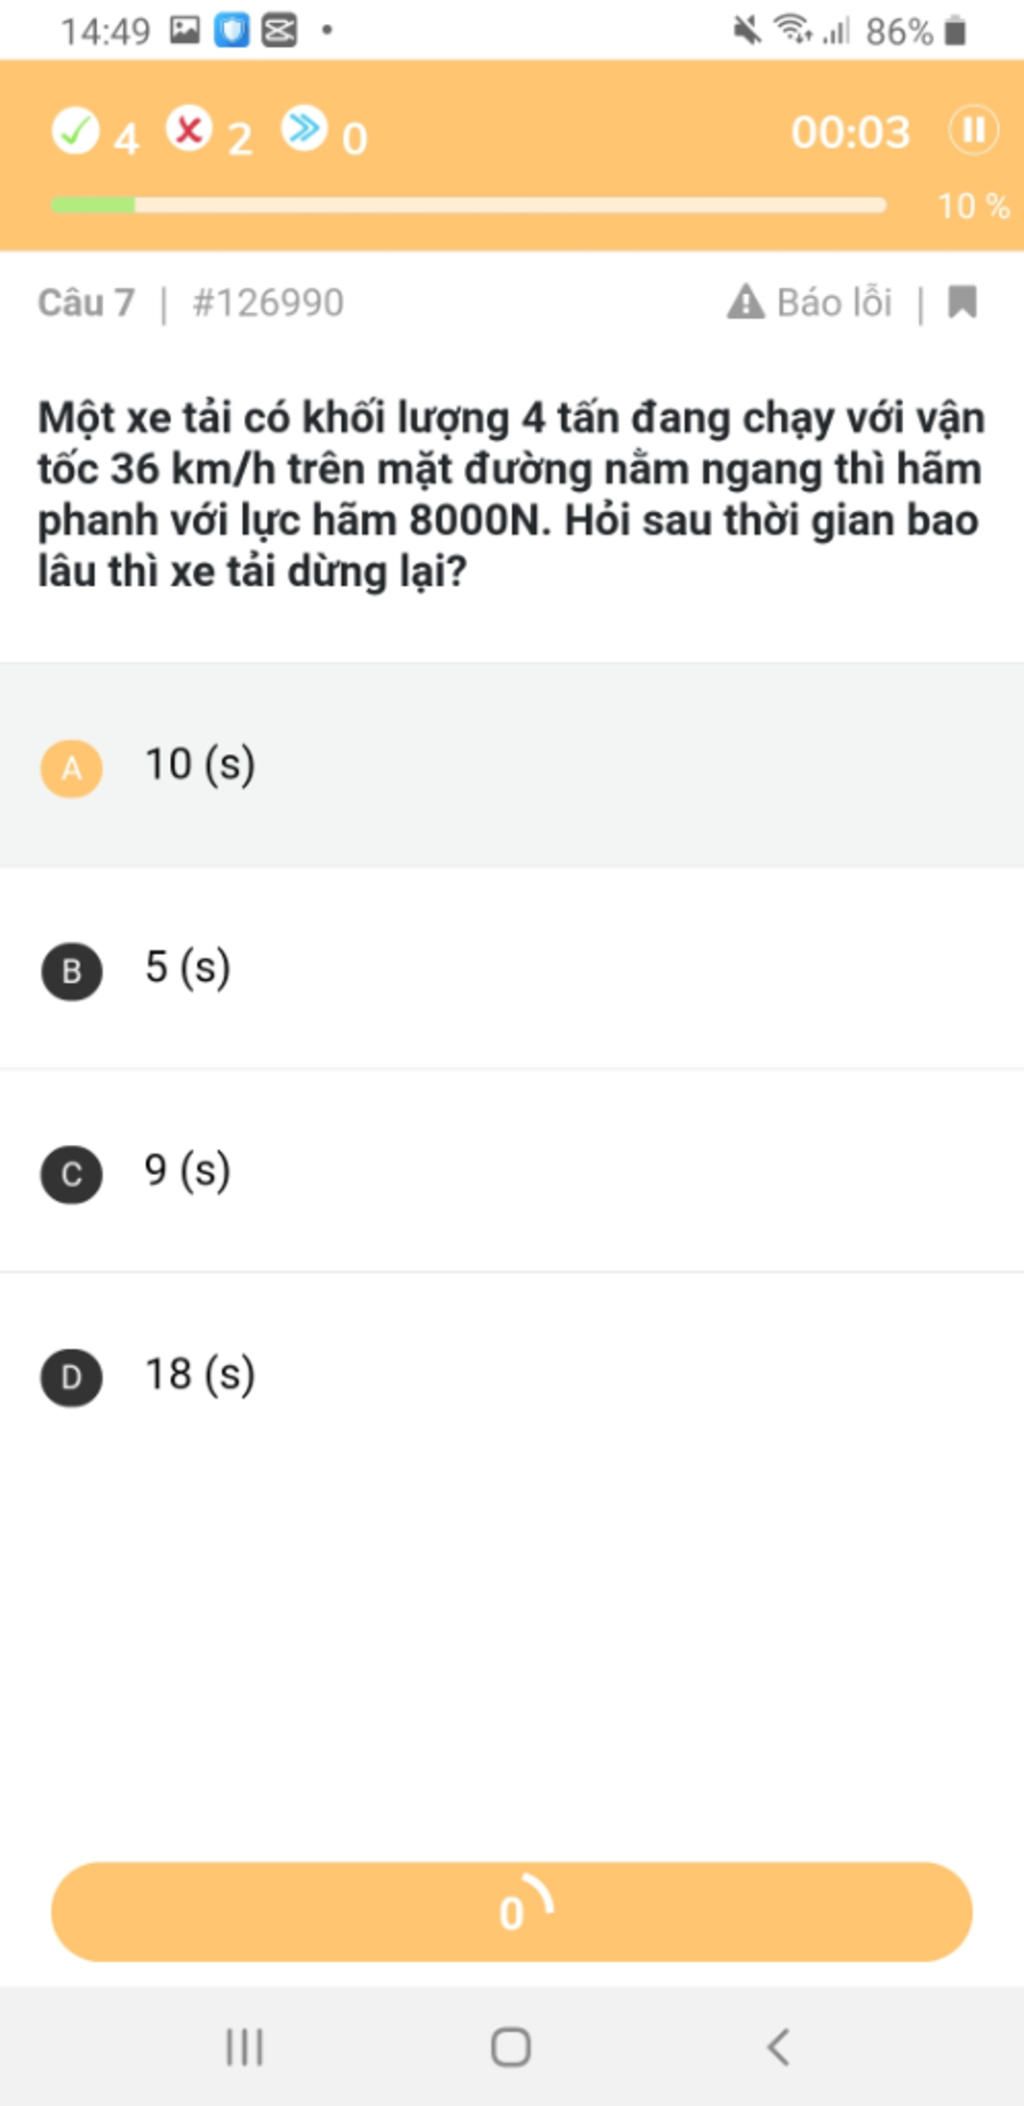Choose answer B 5 (s)
This screenshot has height=2106, width=1024.
tap(512, 969)
